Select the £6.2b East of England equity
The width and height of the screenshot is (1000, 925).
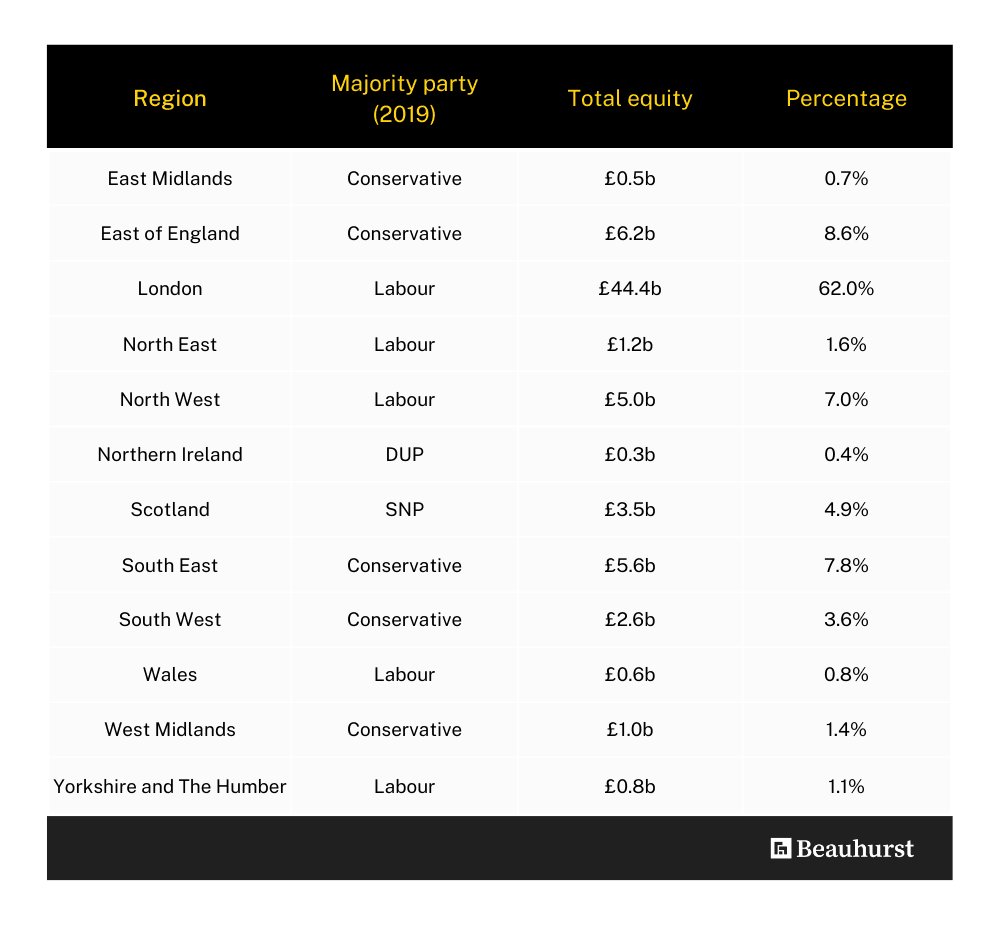630,233
